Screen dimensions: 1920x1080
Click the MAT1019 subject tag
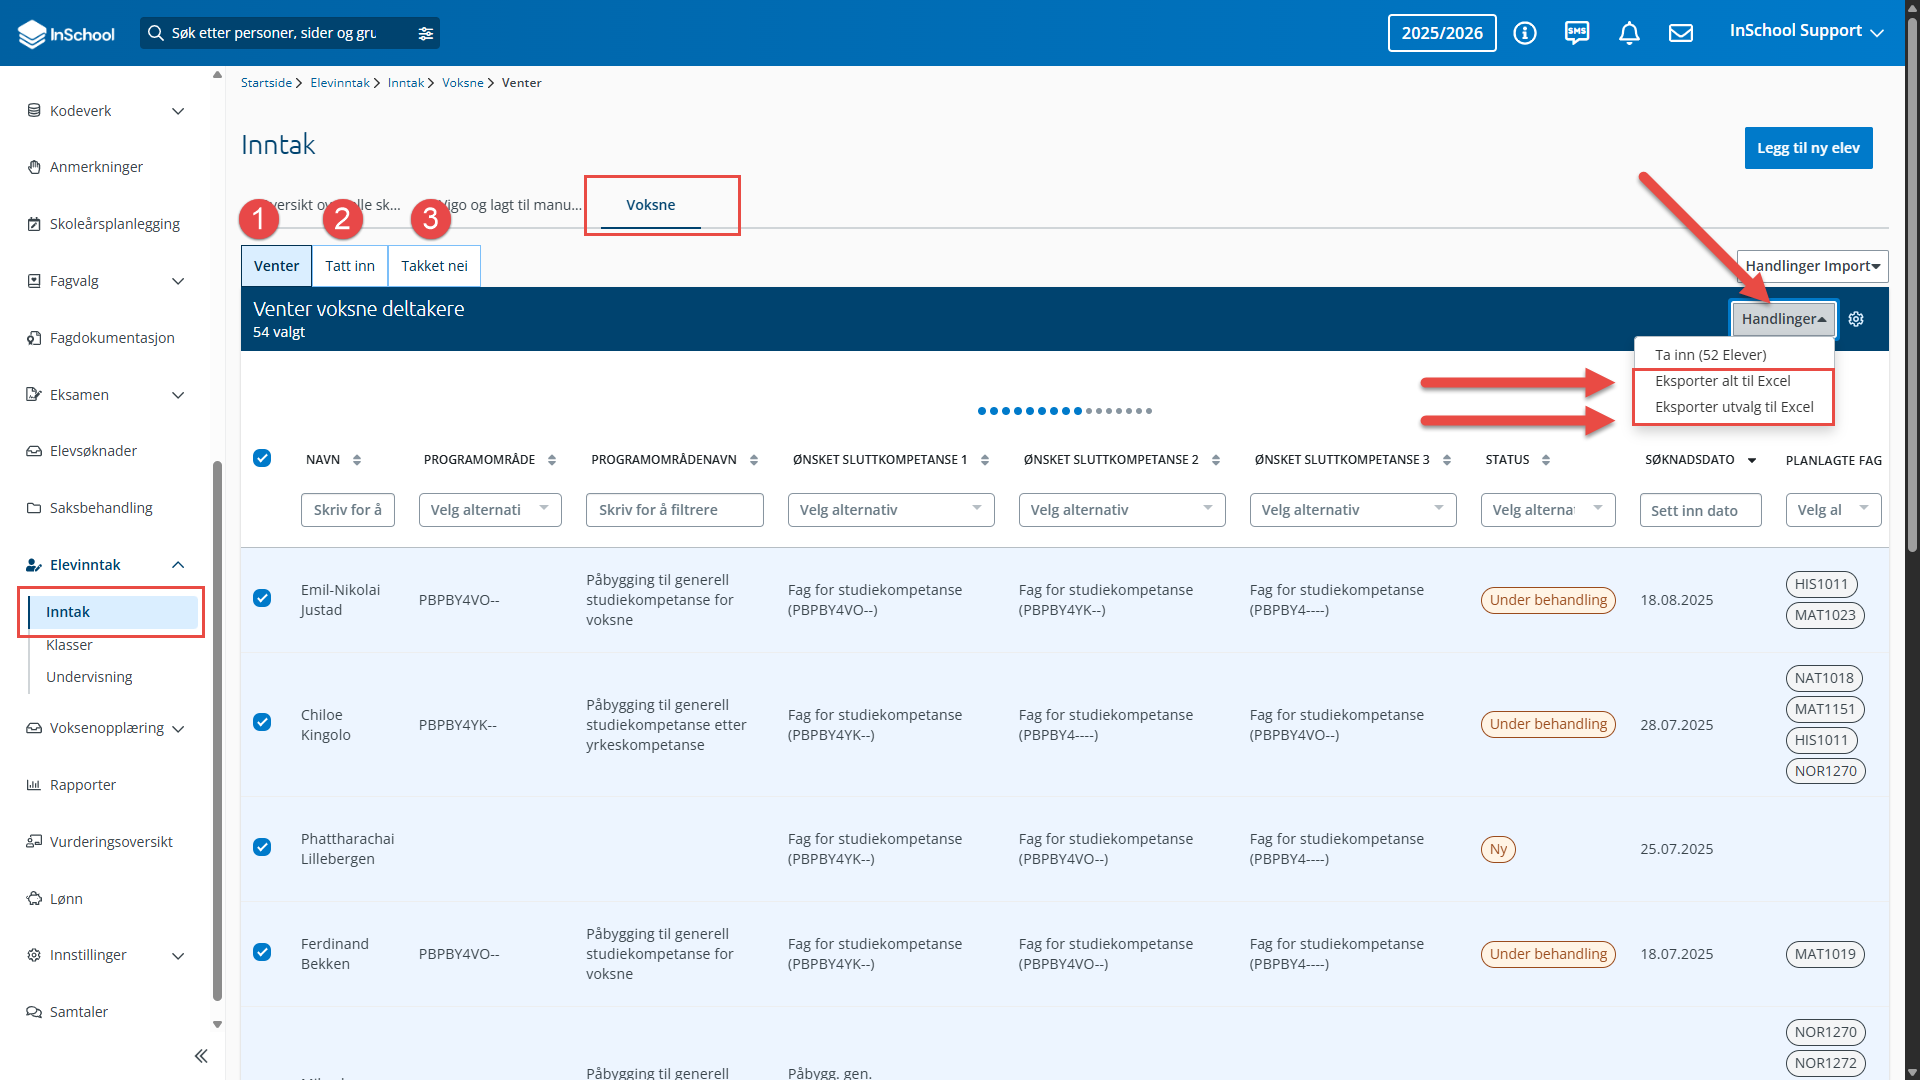1824,954
